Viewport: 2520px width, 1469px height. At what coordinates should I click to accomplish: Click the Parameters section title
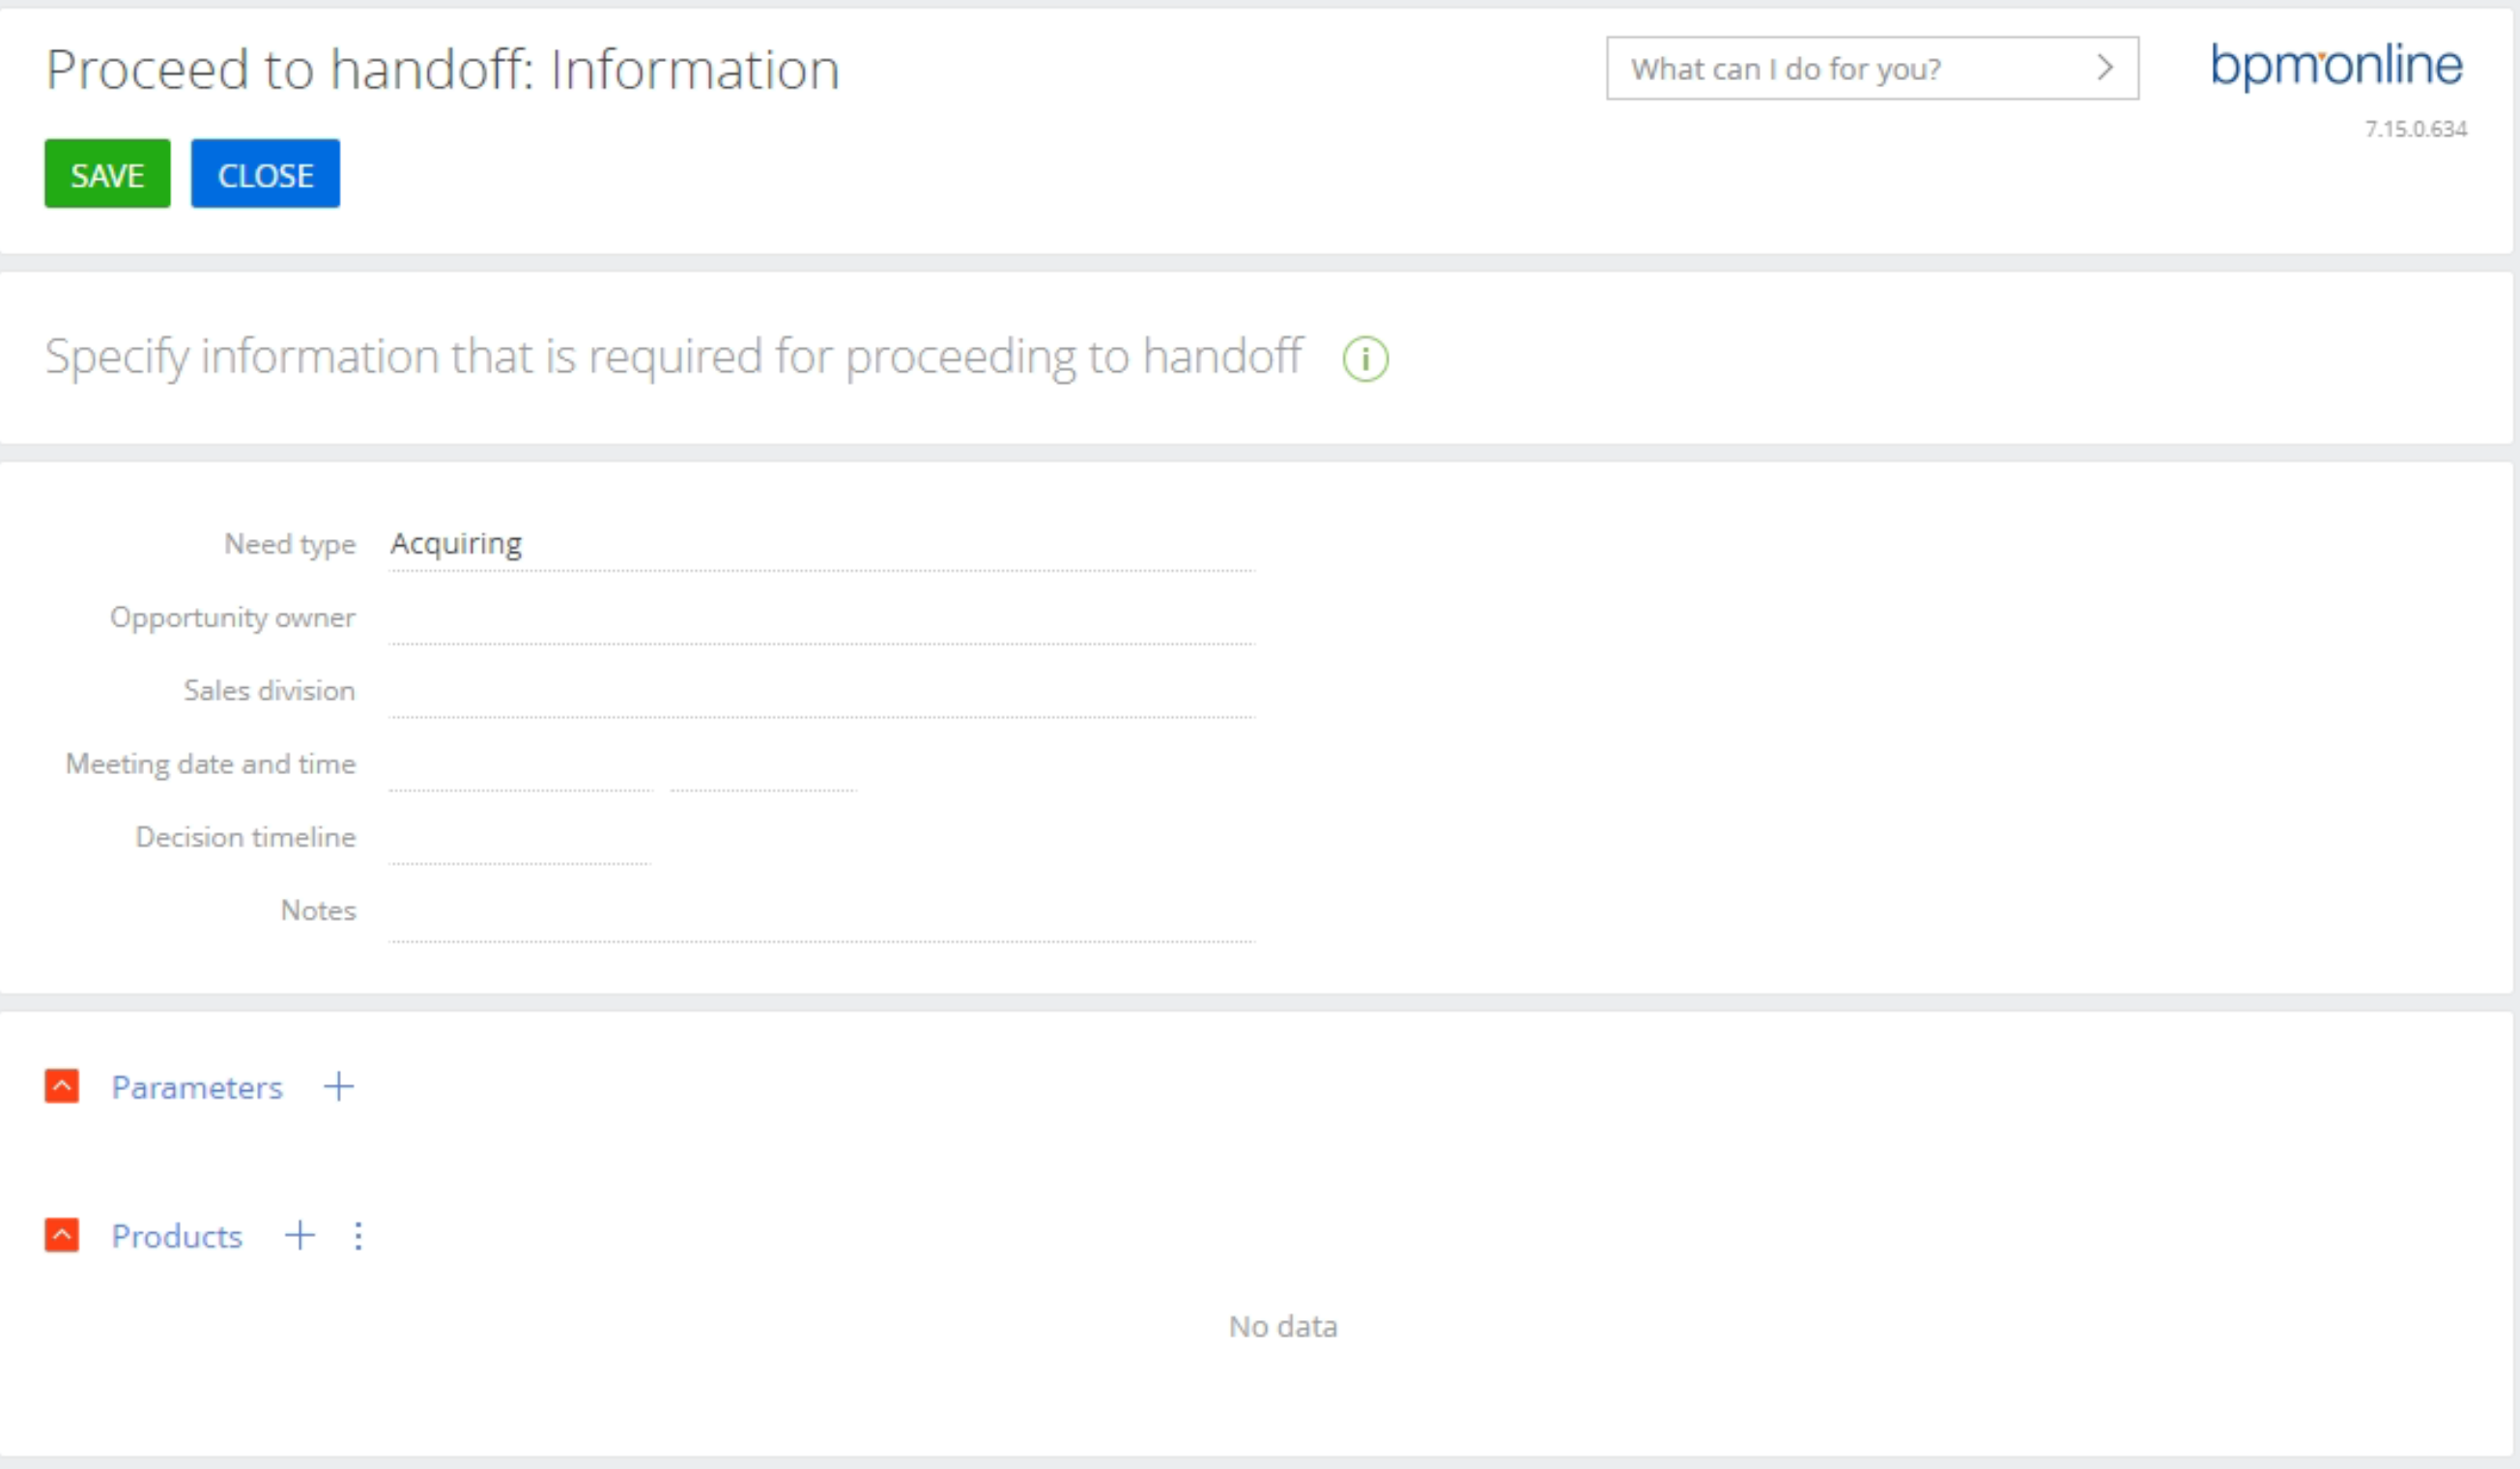(x=197, y=1087)
